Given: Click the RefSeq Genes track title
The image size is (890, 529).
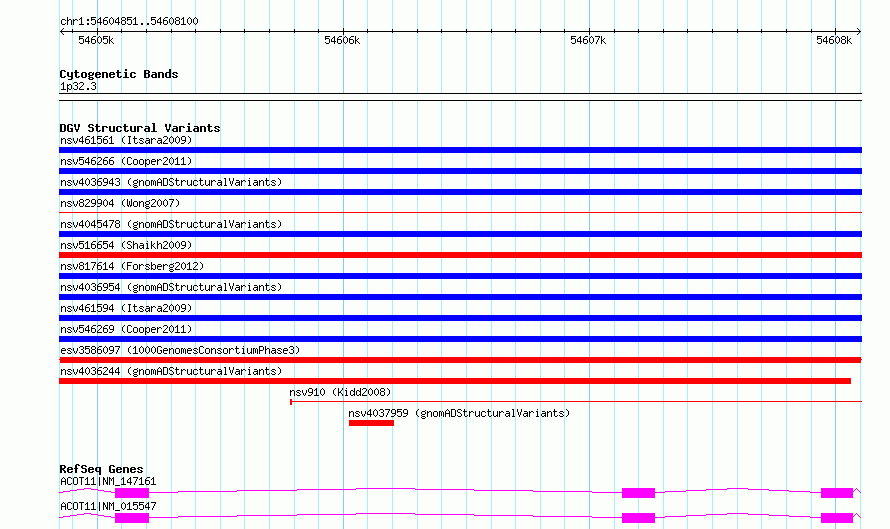Looking at the screenshot, I should [101, 469].
